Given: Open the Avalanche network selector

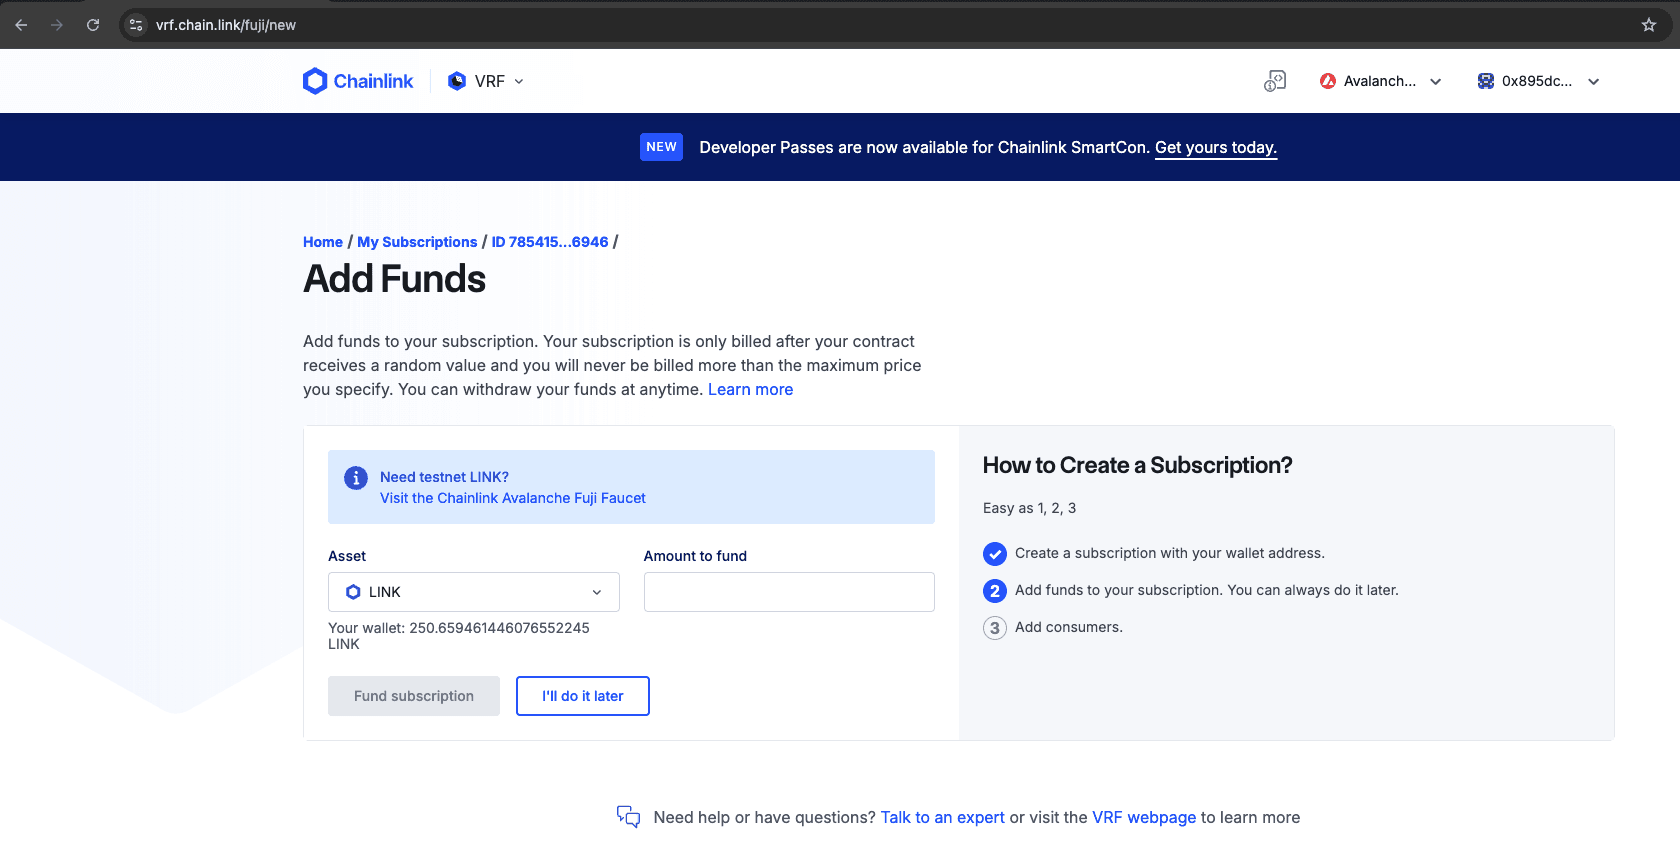Looking at the screenshot, I should pyautogui.click(x=1380, y=81).
